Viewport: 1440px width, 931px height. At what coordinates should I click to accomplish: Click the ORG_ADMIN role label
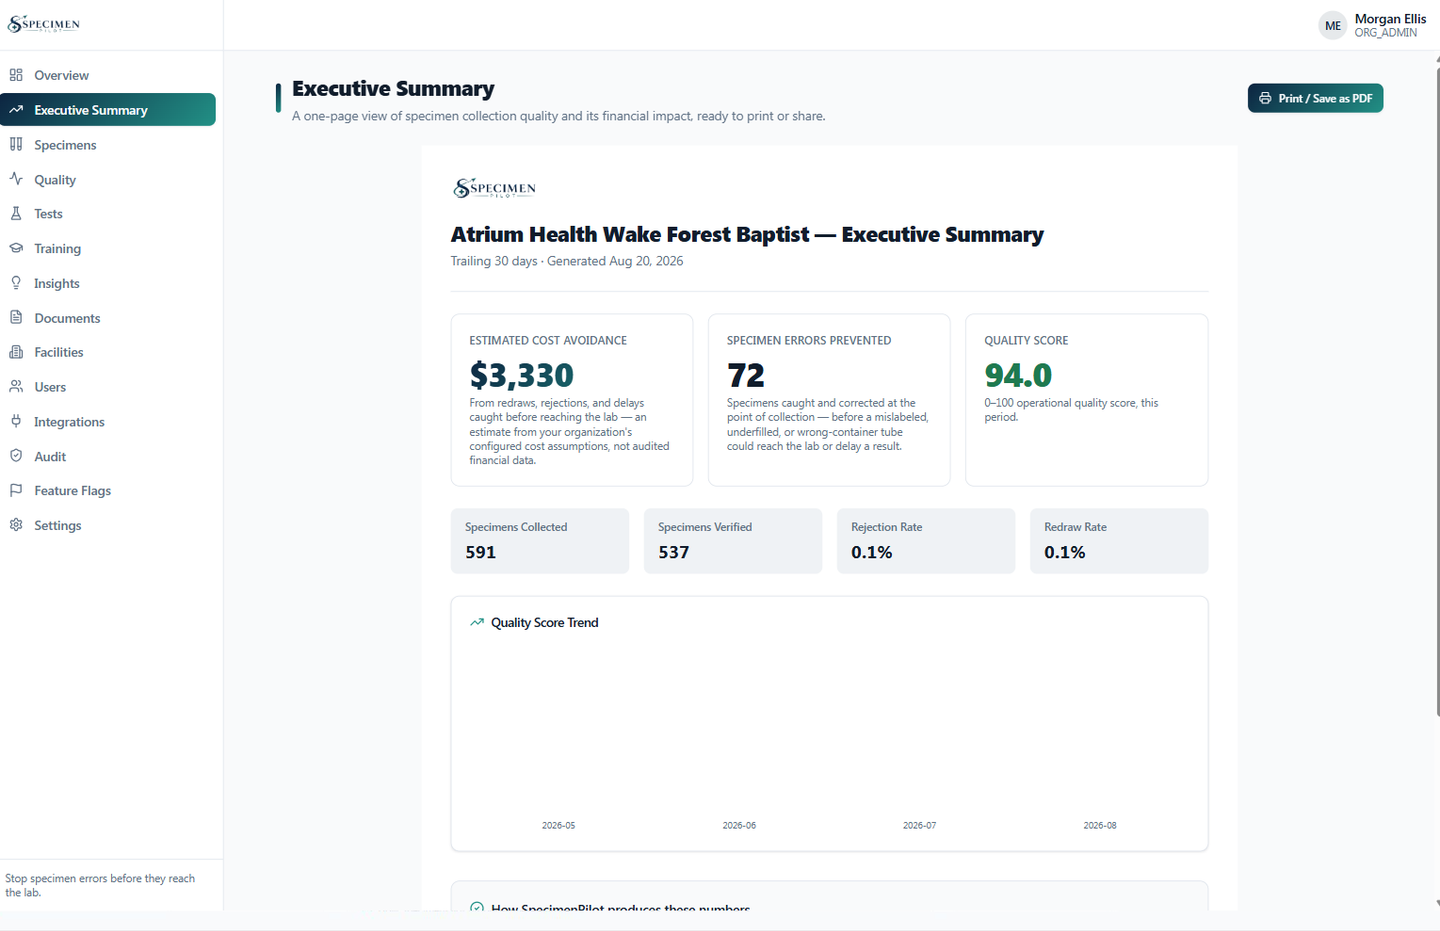point(1386,33)
